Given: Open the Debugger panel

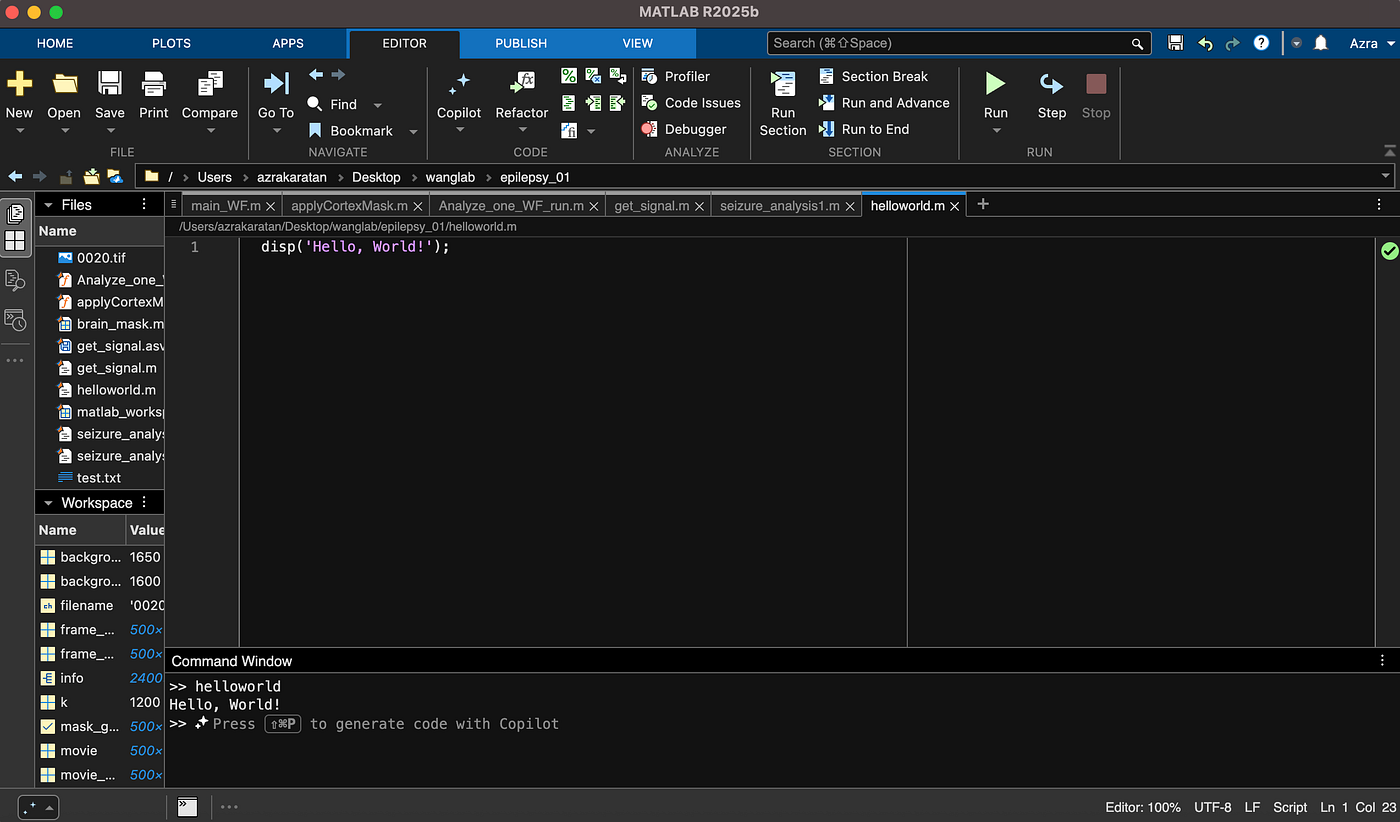Looking at the screenshot, I should 684,129.
